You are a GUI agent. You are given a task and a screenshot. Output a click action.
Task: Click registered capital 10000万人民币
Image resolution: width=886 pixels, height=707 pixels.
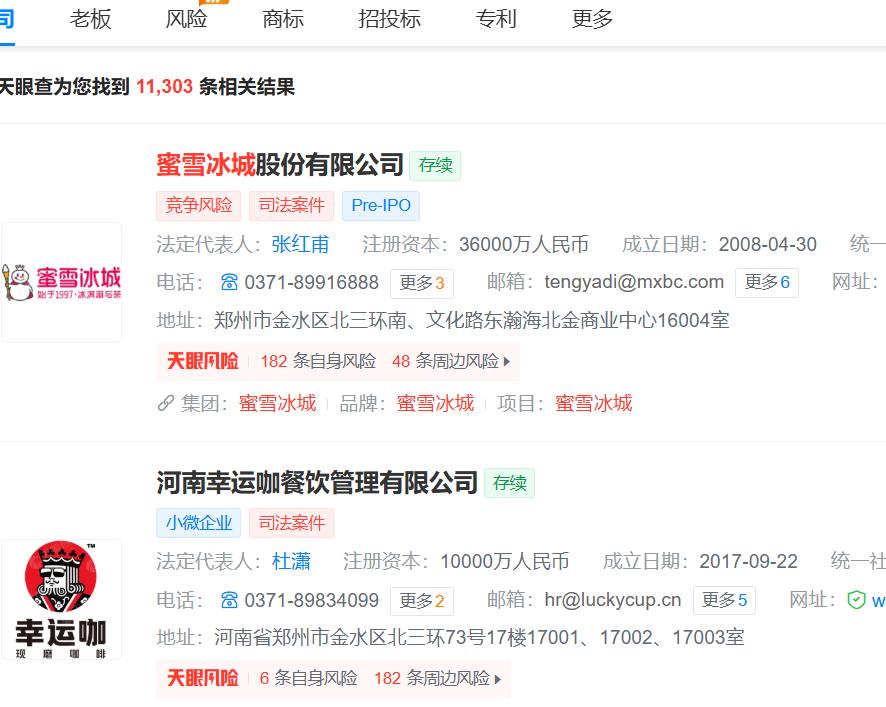505,562
